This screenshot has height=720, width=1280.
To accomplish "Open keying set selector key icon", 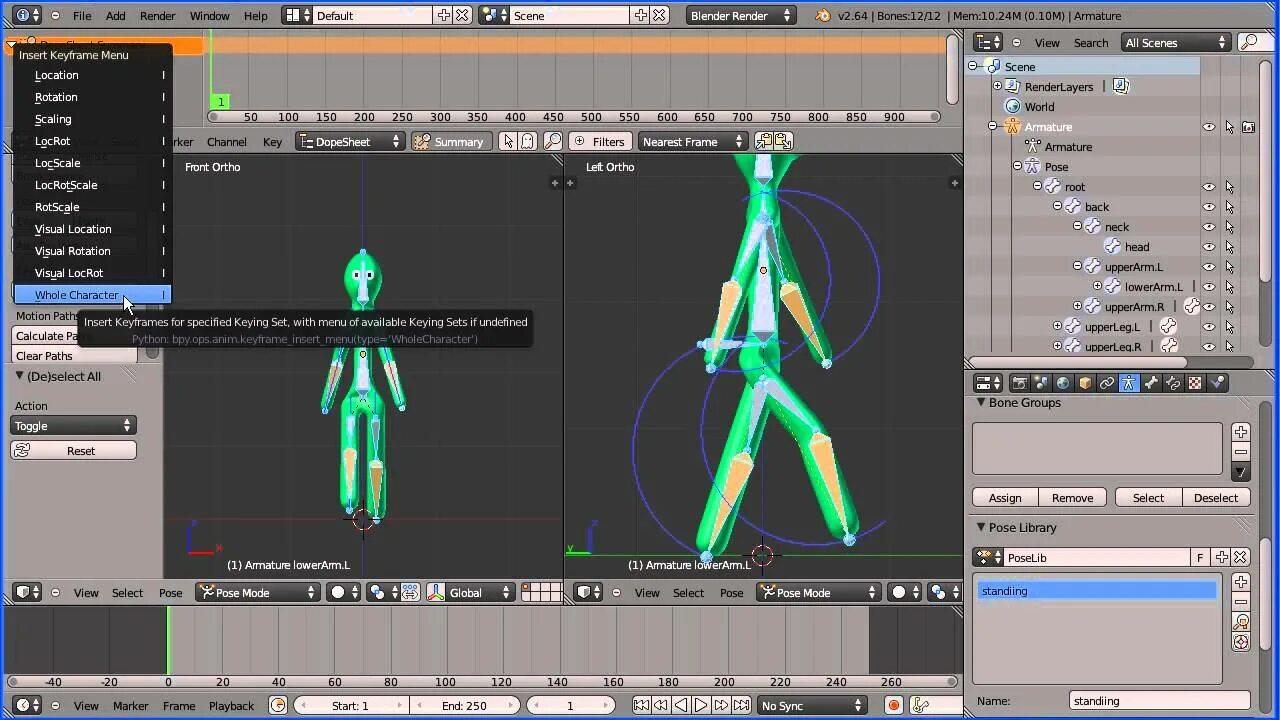I will coord(920,706).
